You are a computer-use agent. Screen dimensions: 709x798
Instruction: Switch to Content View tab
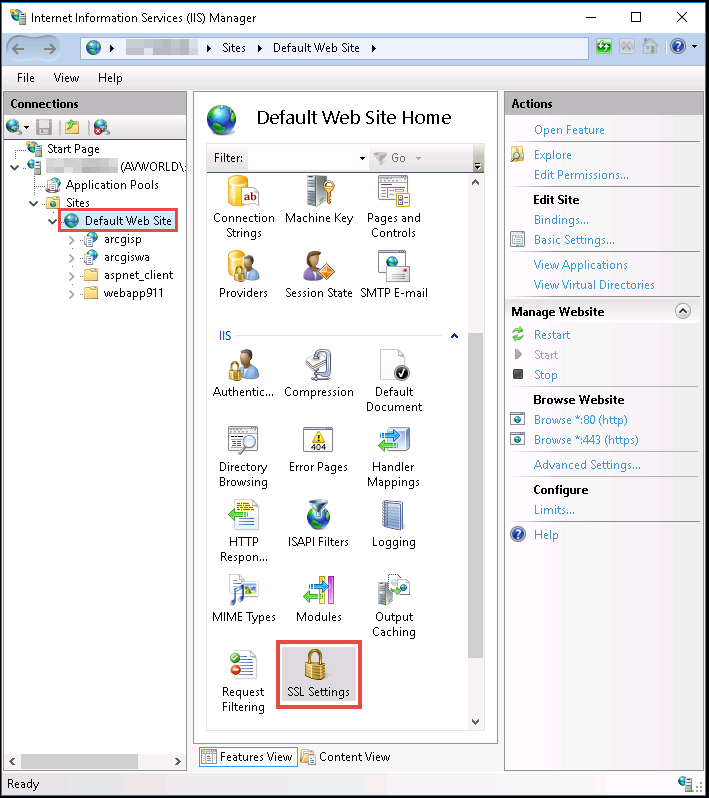tap(346, 757)
